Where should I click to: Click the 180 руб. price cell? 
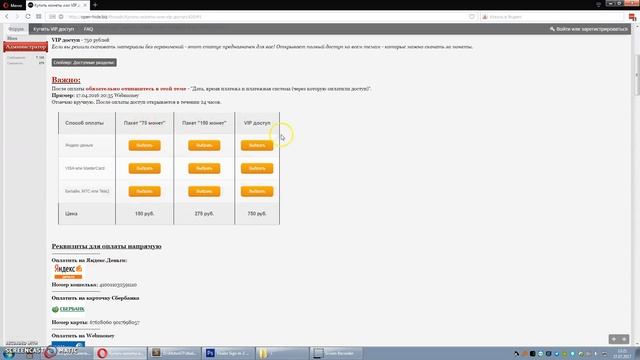click(x=144, y=213)
